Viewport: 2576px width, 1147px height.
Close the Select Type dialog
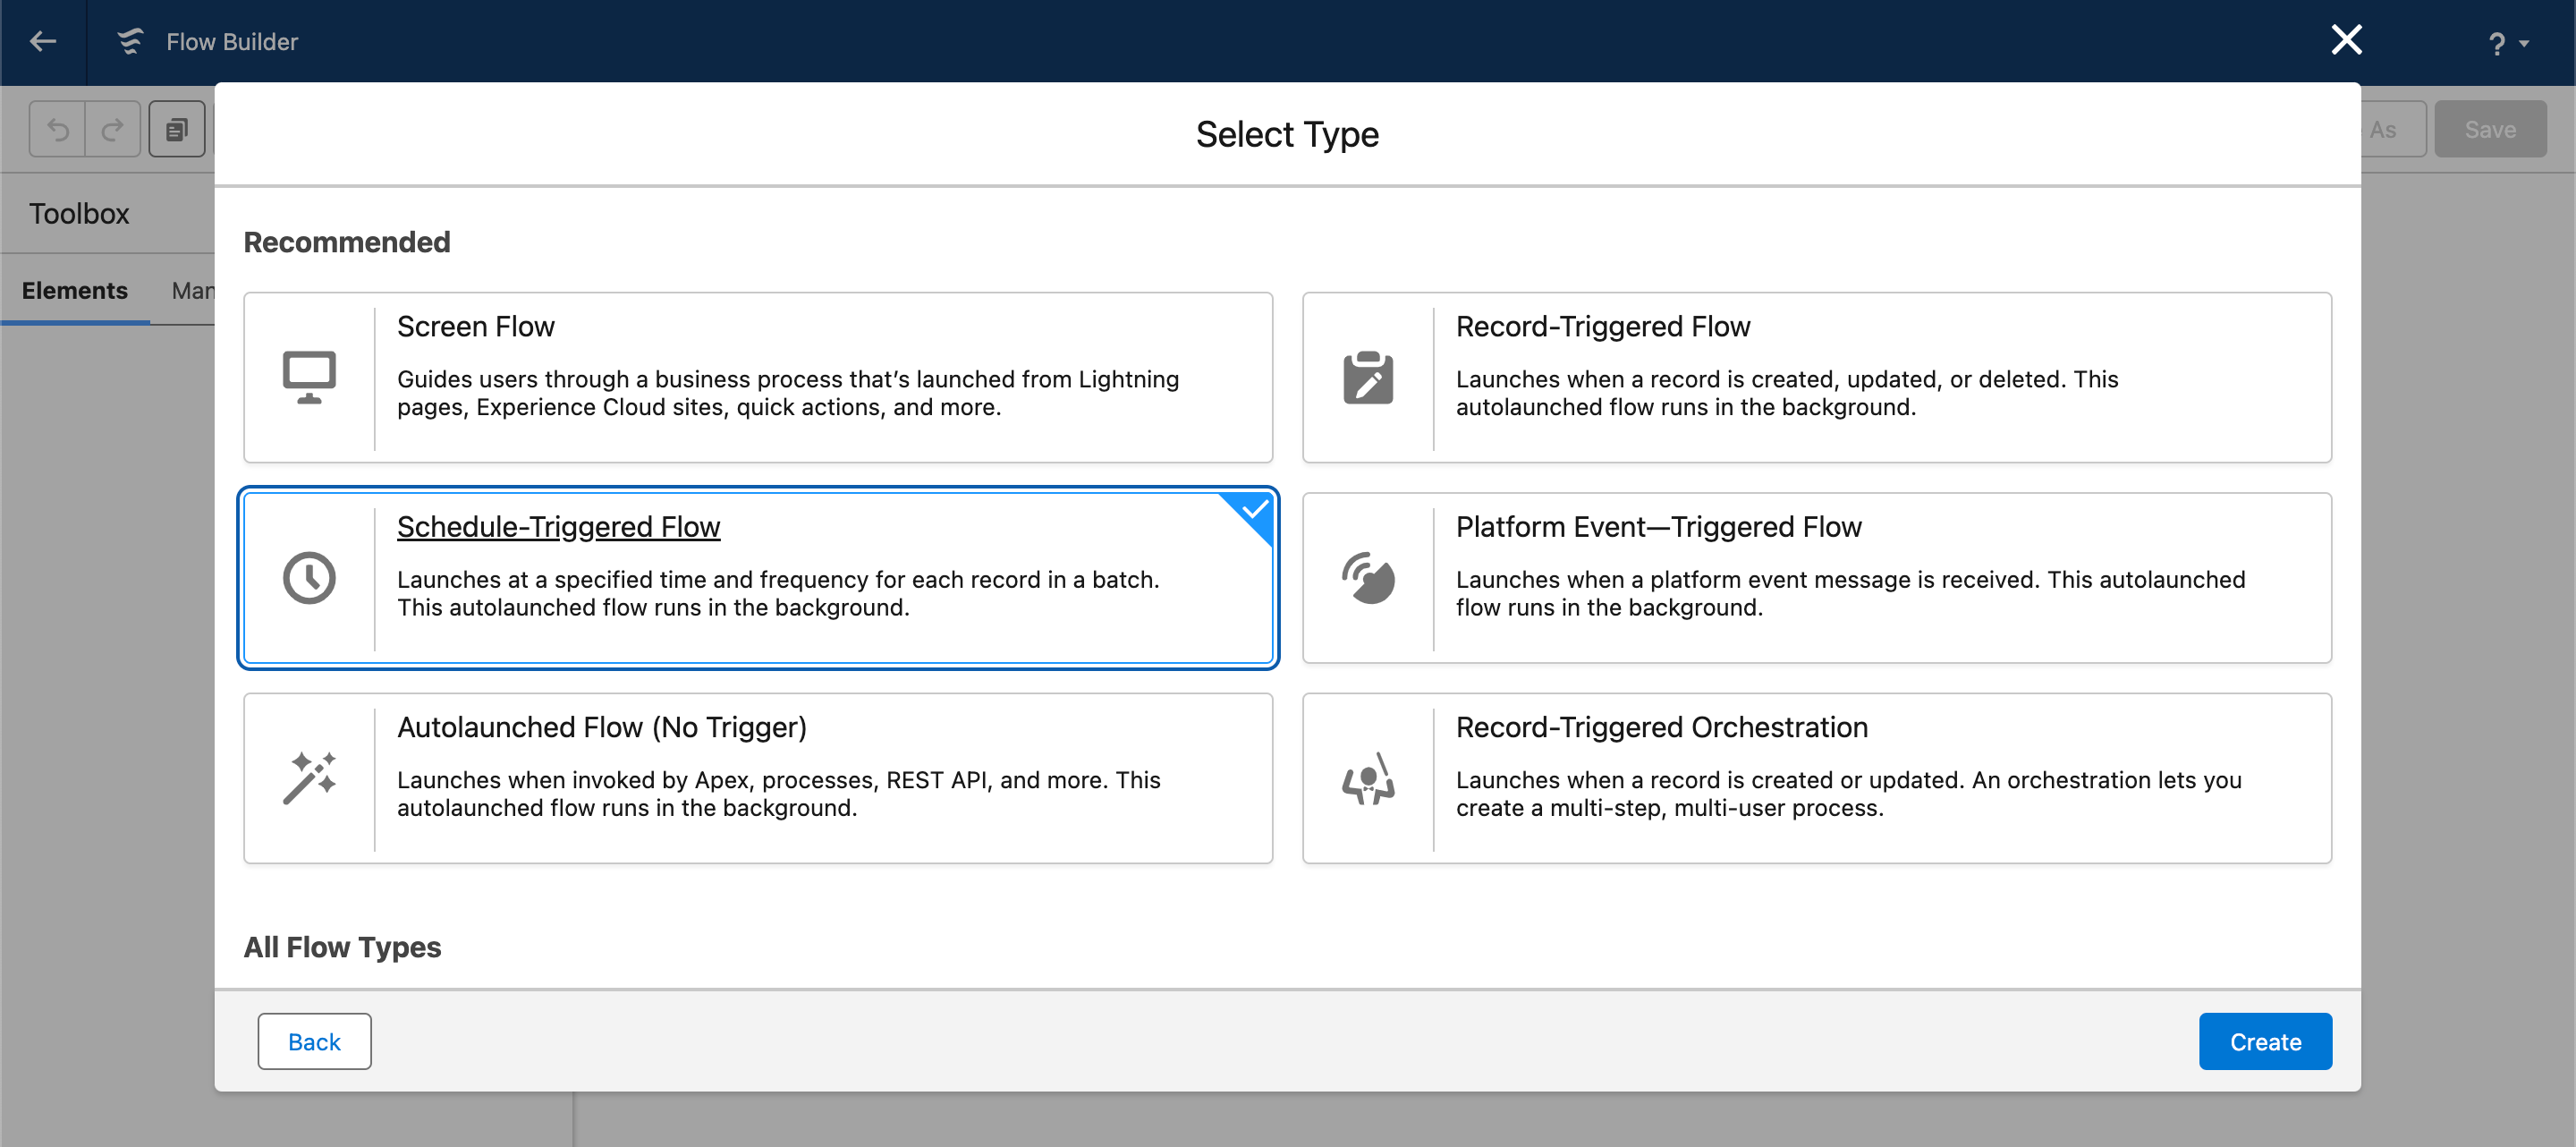click(x=2346, y=40)
